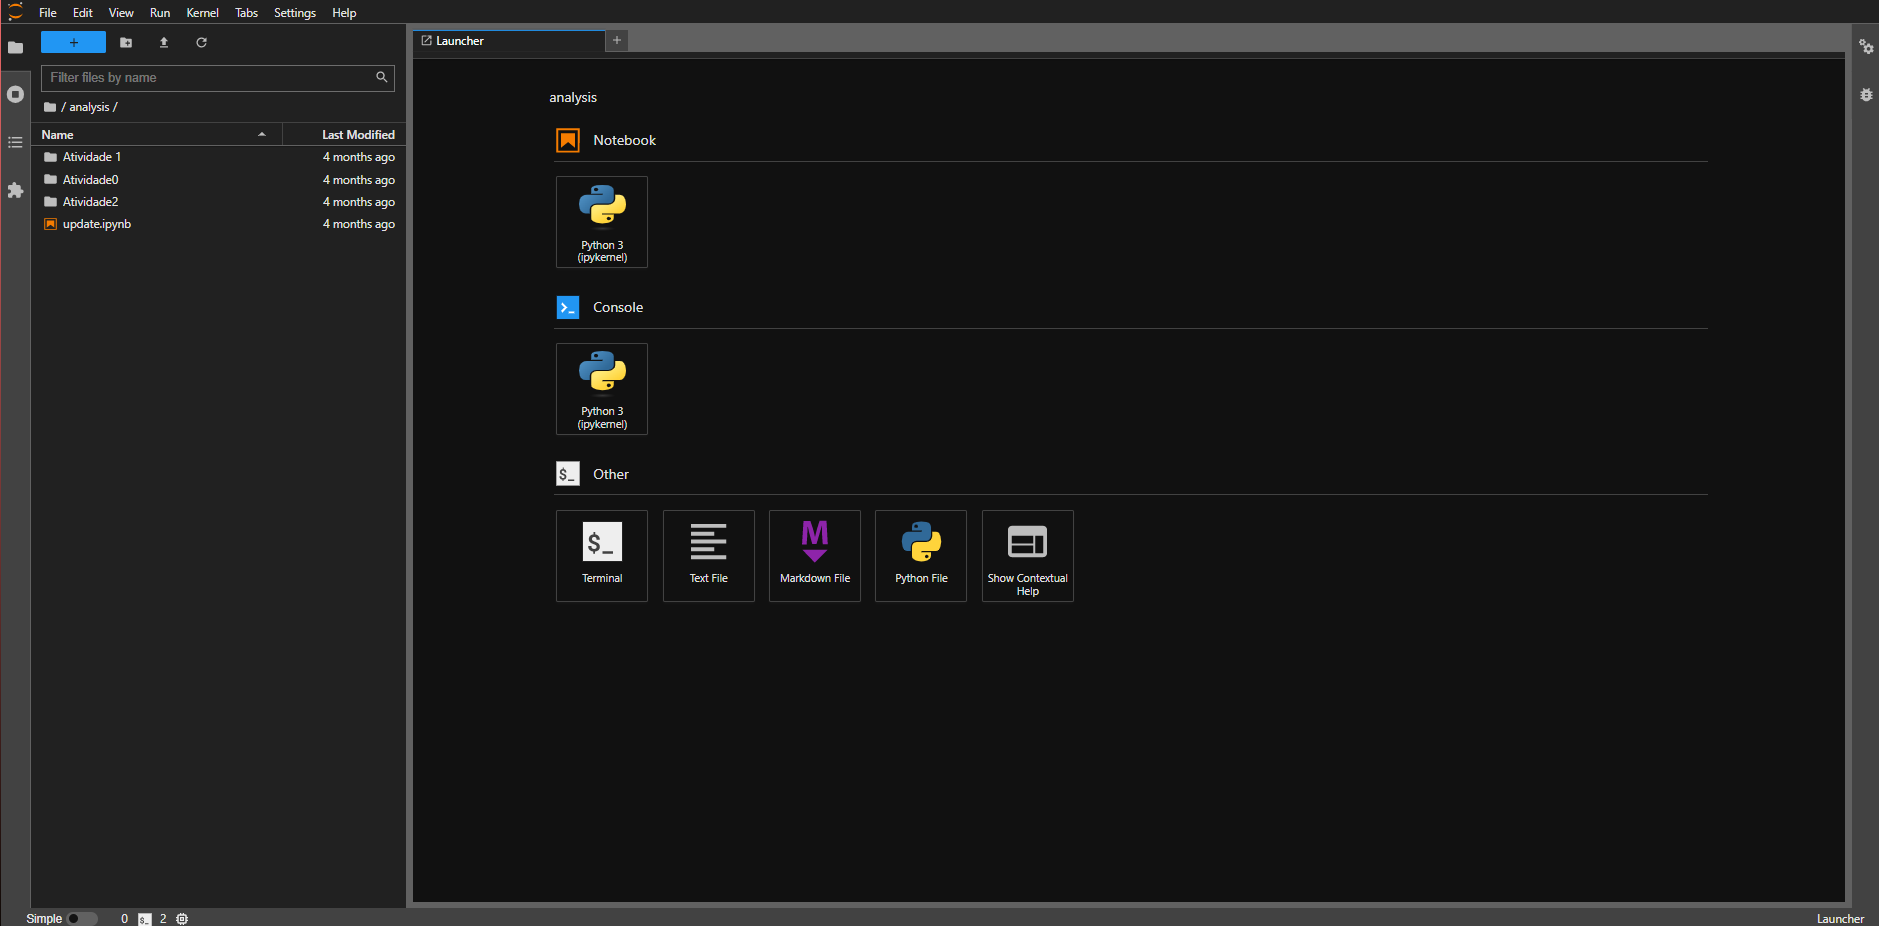Image resolution: width=1879 pixels, height=926 pixels.
Task: Open the Tabs menu
Action: 246,13
